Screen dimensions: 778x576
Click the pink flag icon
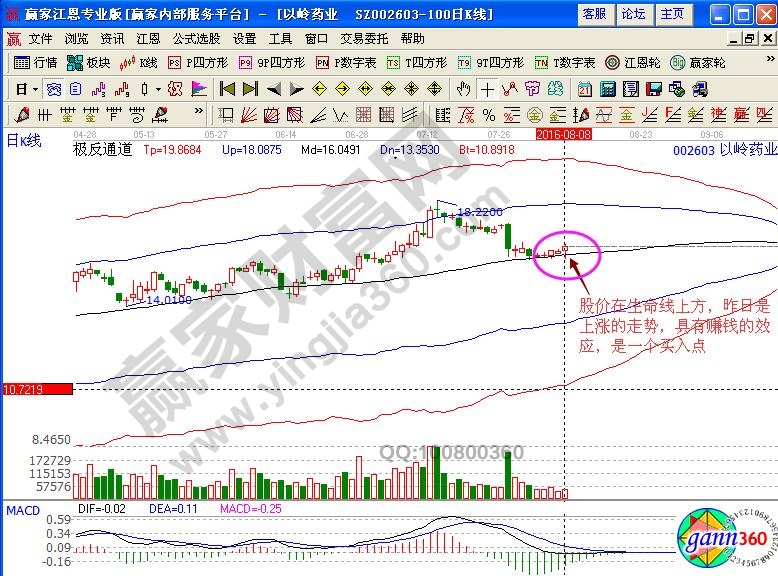(199, 90)
